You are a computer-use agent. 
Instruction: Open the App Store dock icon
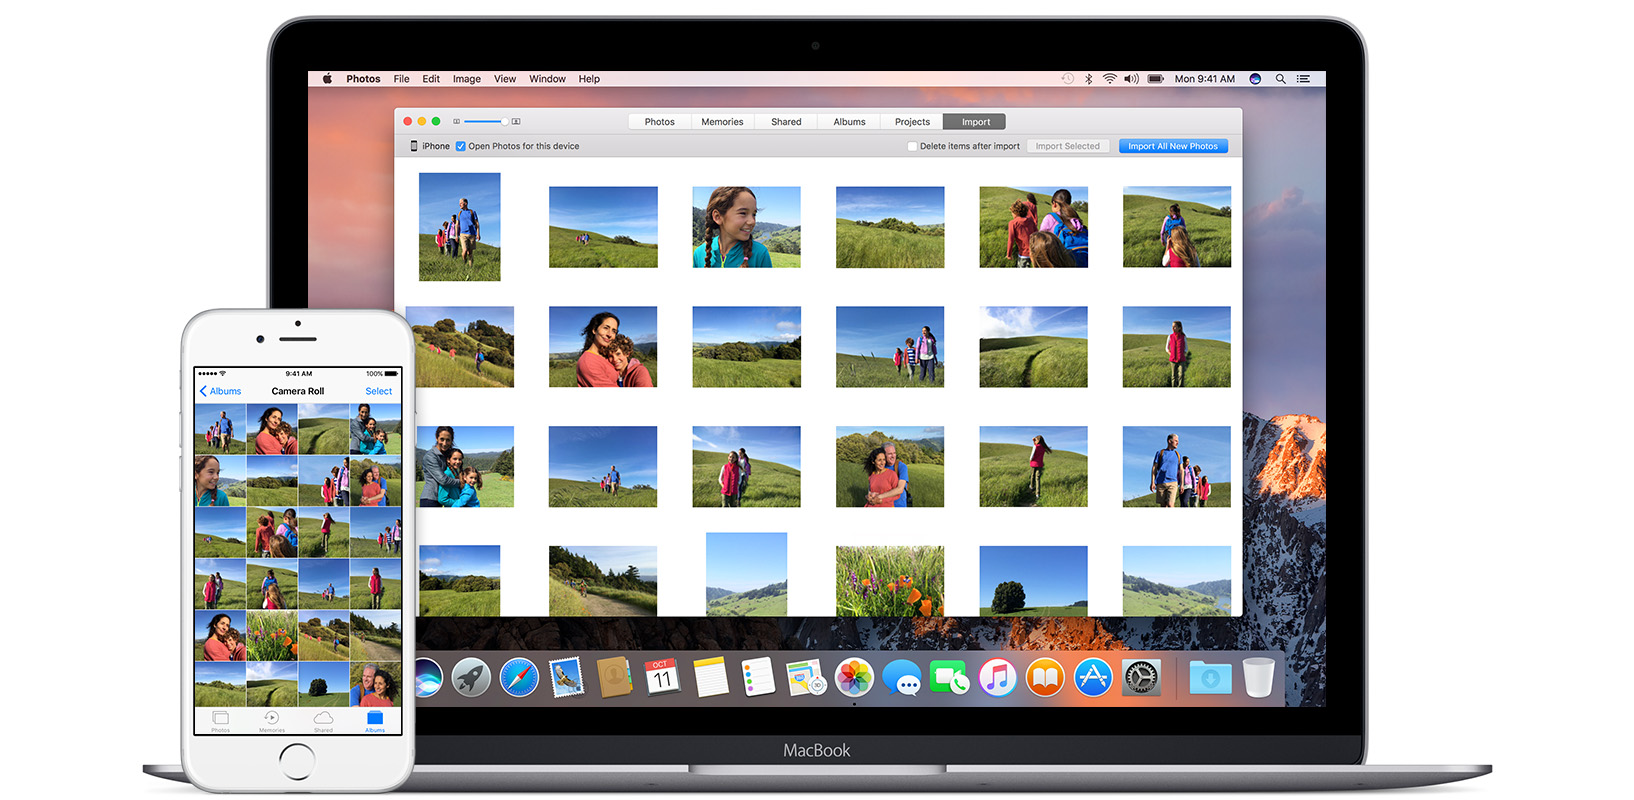1093,678
